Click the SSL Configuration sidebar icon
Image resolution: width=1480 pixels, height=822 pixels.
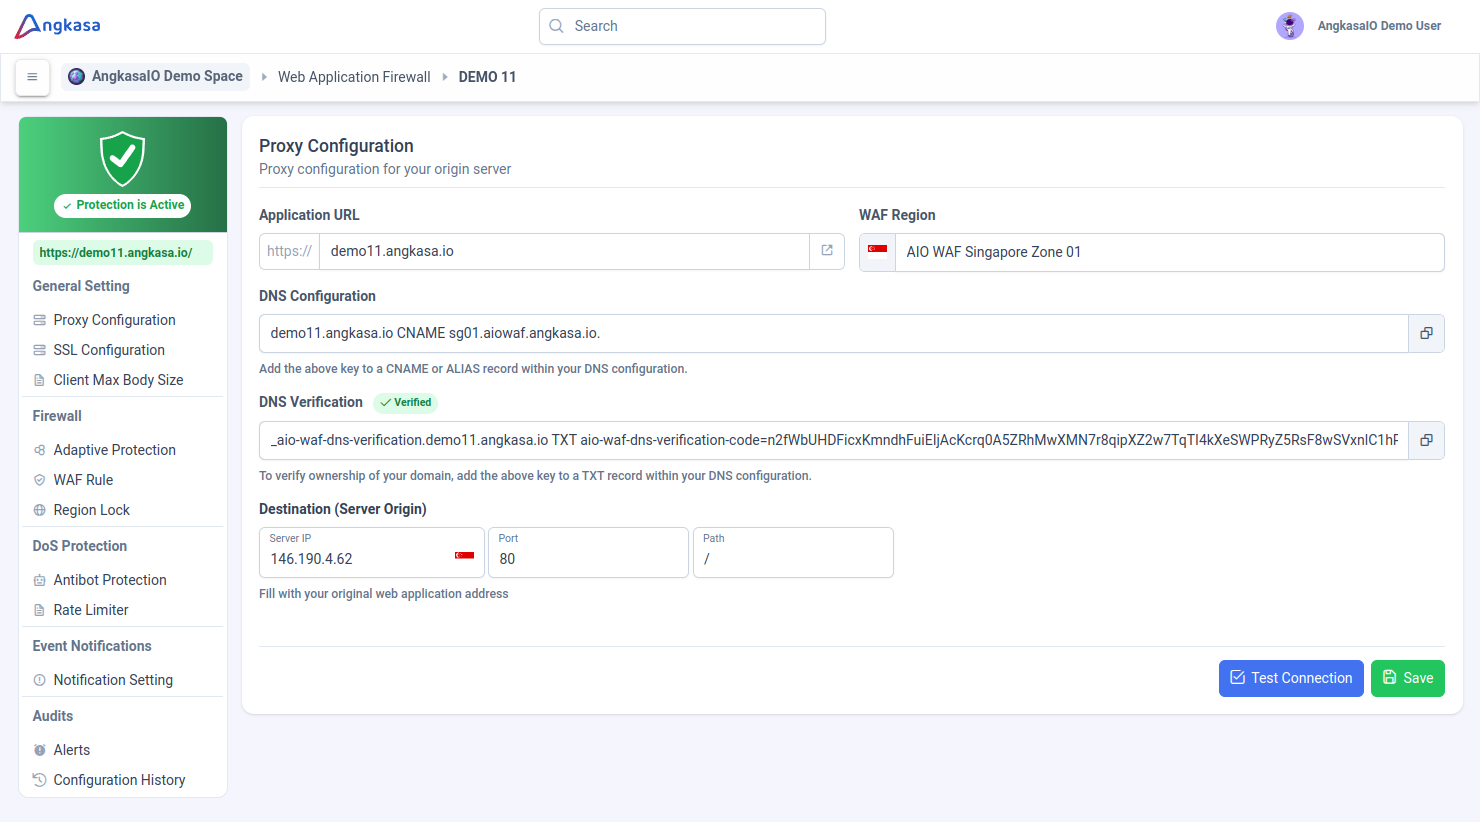coord(40,350)
